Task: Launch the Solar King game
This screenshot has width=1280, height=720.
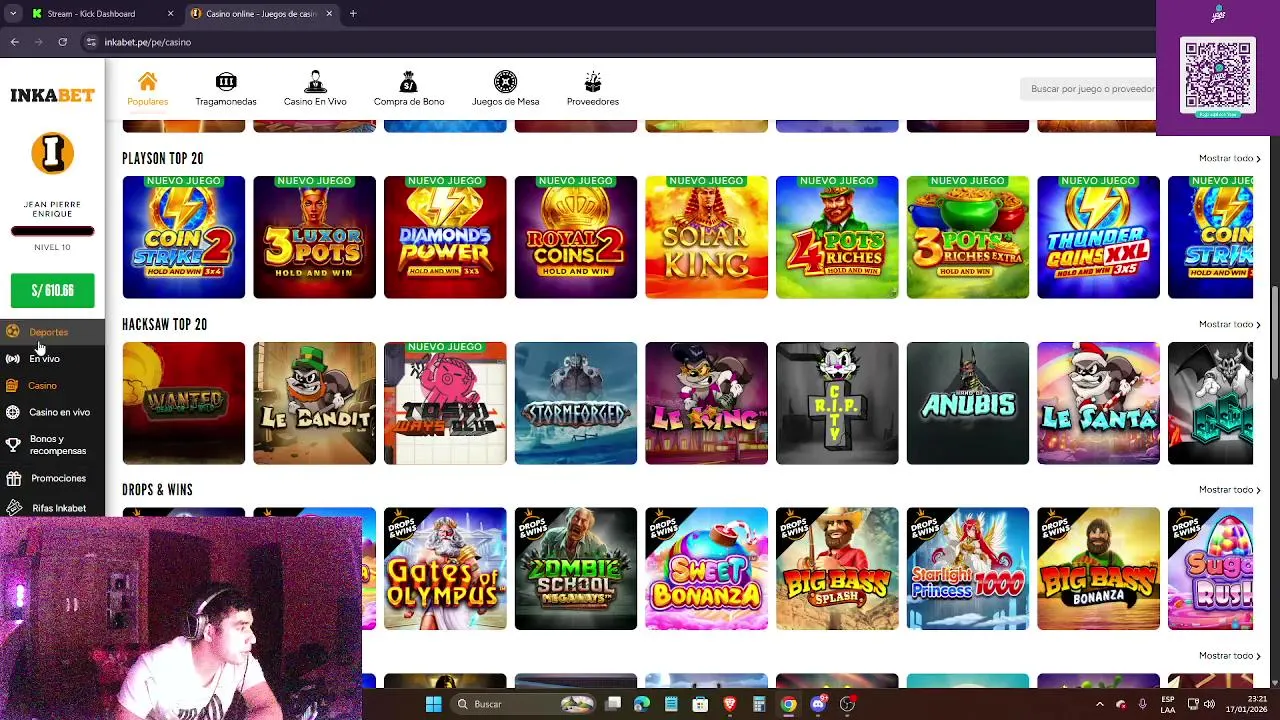Action: coord(706,237)
